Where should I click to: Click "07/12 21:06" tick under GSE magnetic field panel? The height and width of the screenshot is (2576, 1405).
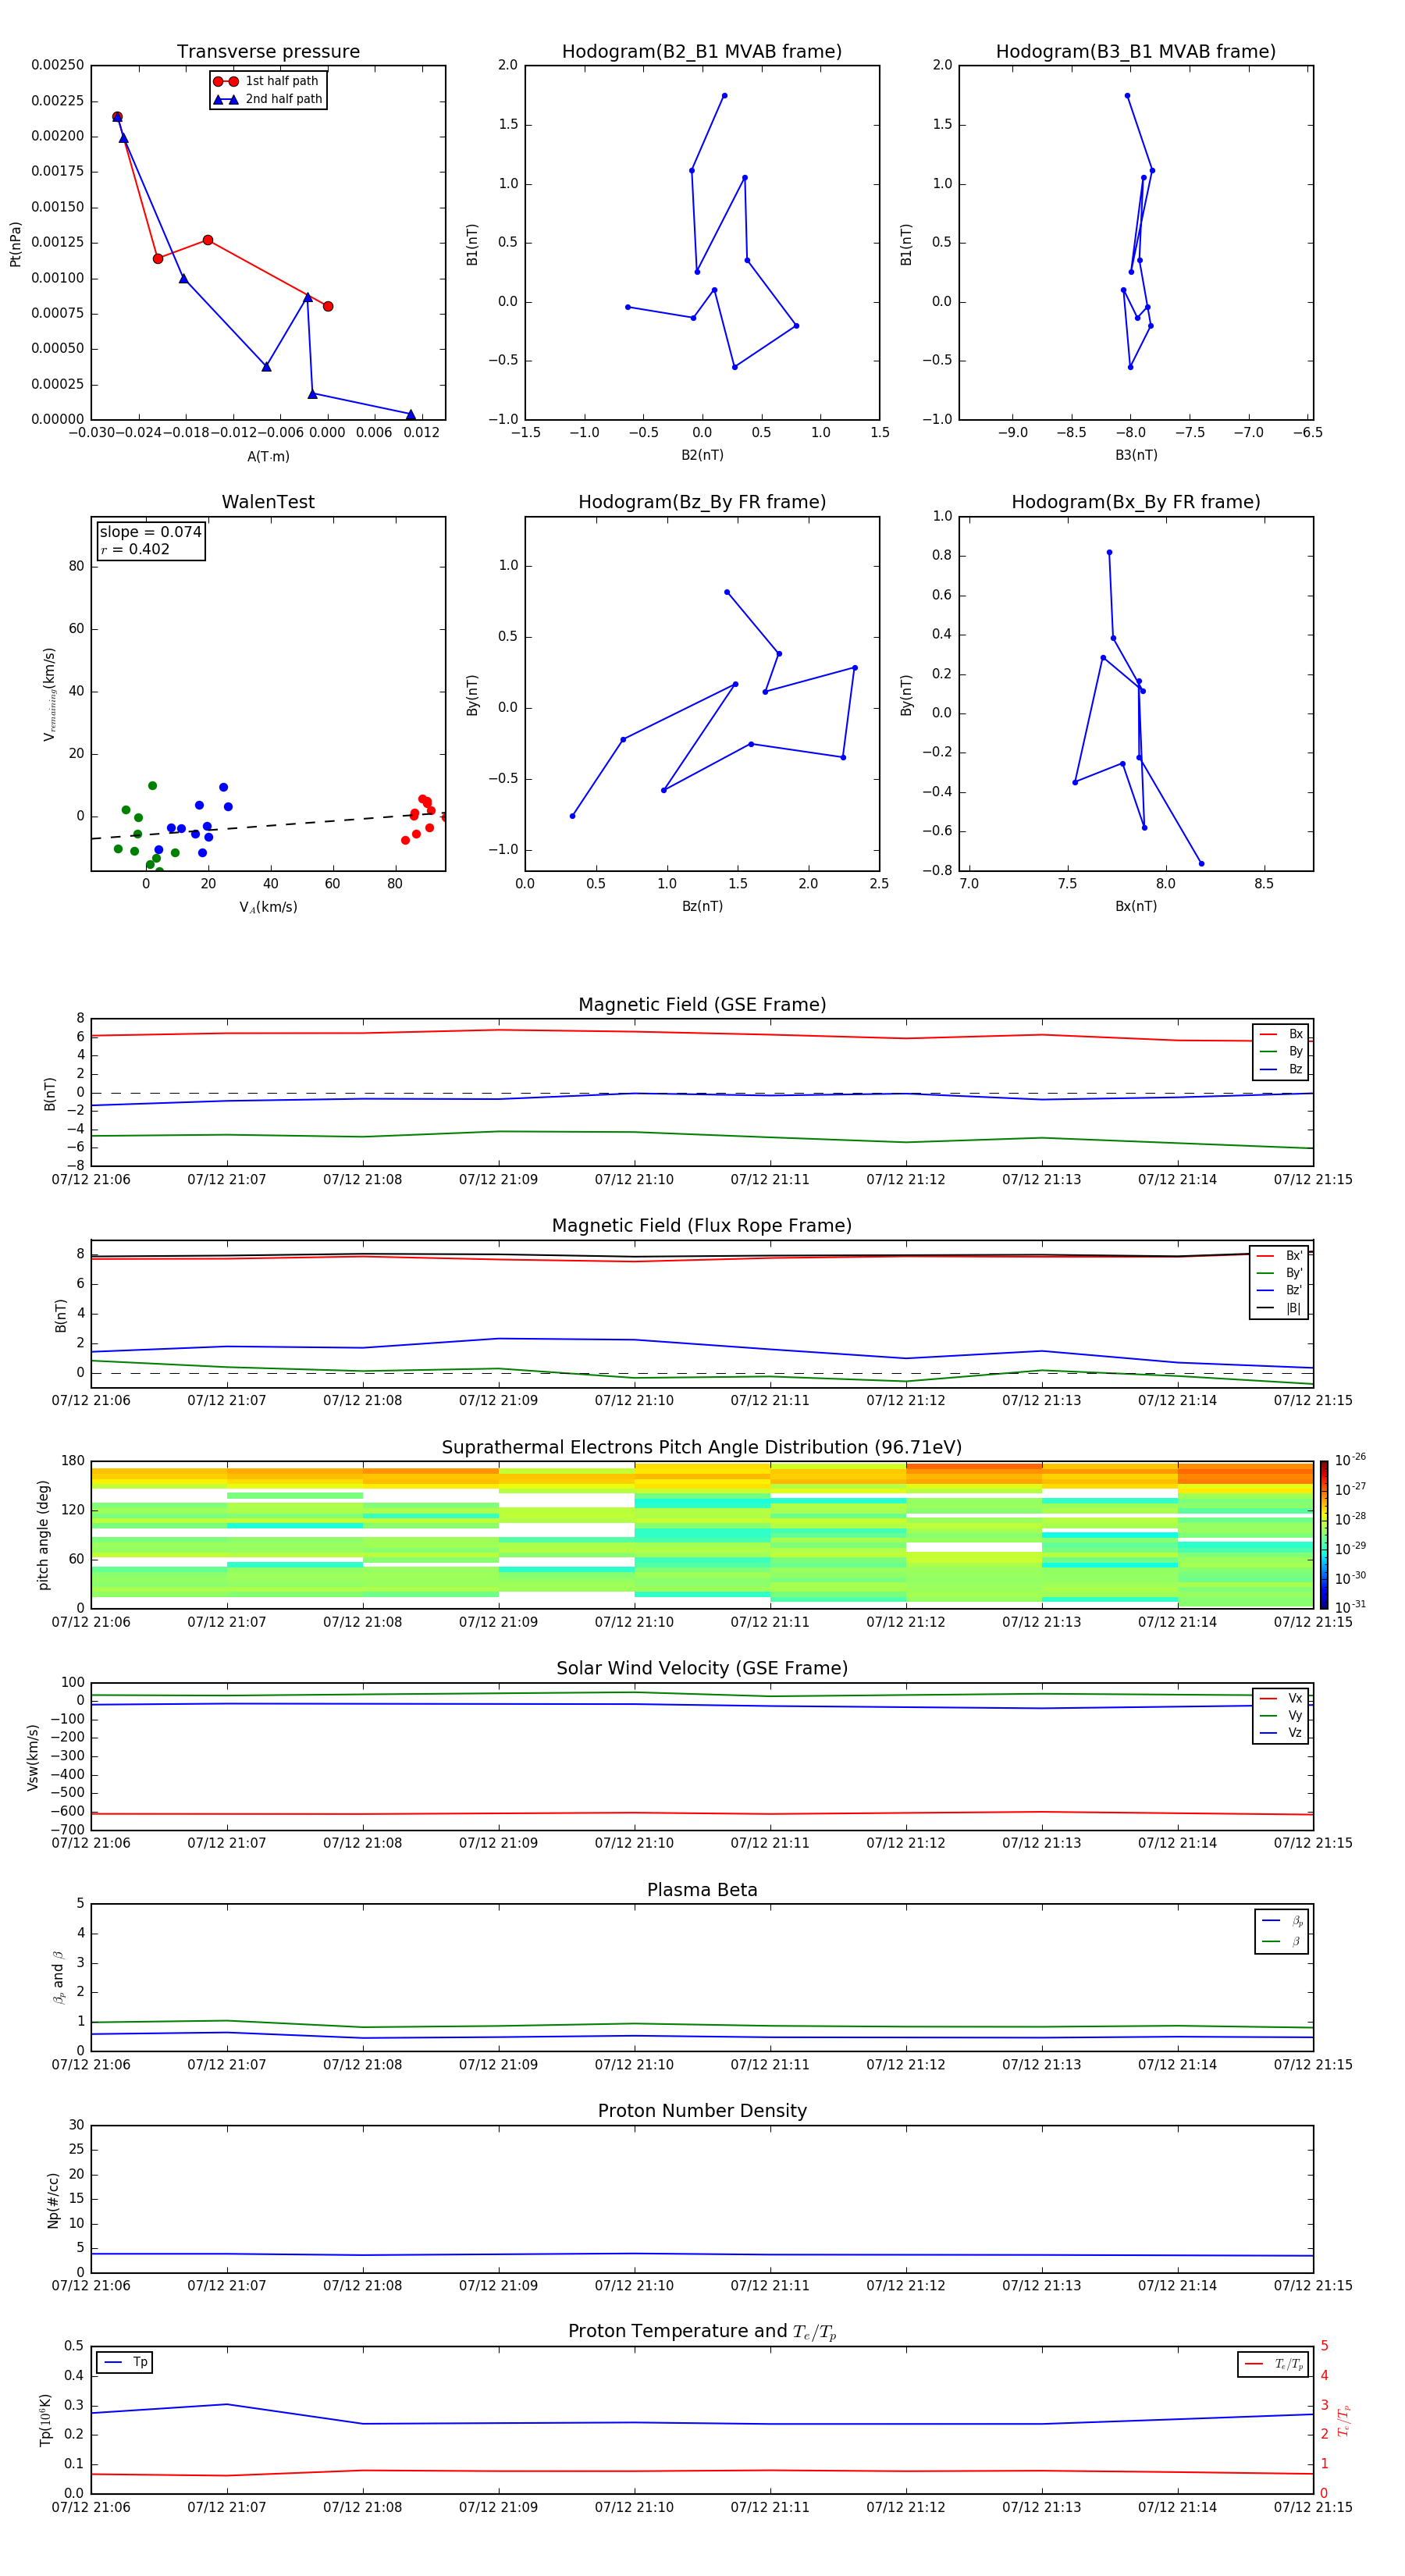click(91, 1180)
